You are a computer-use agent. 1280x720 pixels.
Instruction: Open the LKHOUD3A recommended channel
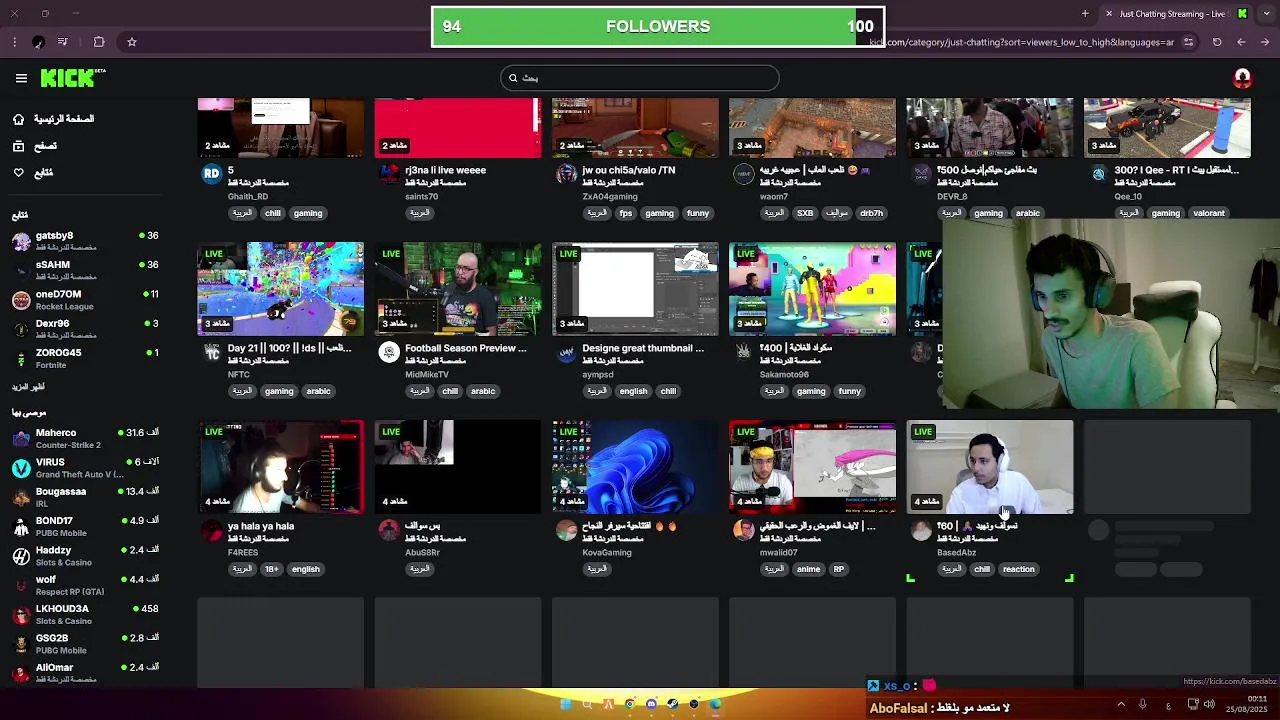[85, 614]
